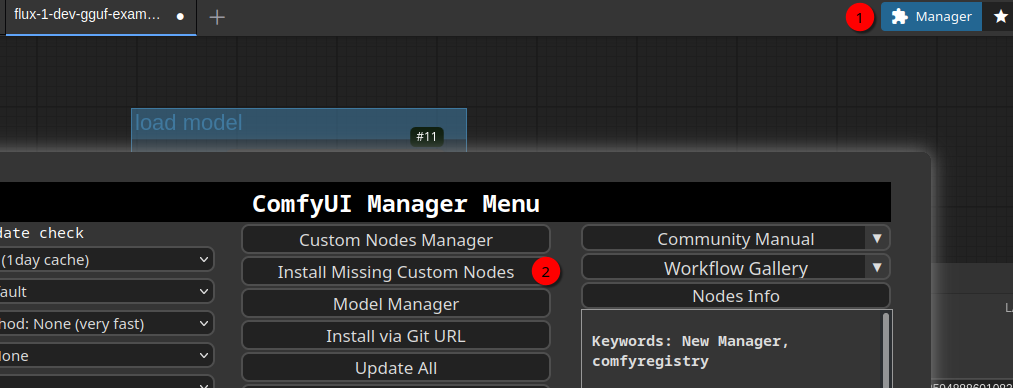Open the (1day cache) dropdown
Screen dimensions: 1013x388
pos(106,260)
